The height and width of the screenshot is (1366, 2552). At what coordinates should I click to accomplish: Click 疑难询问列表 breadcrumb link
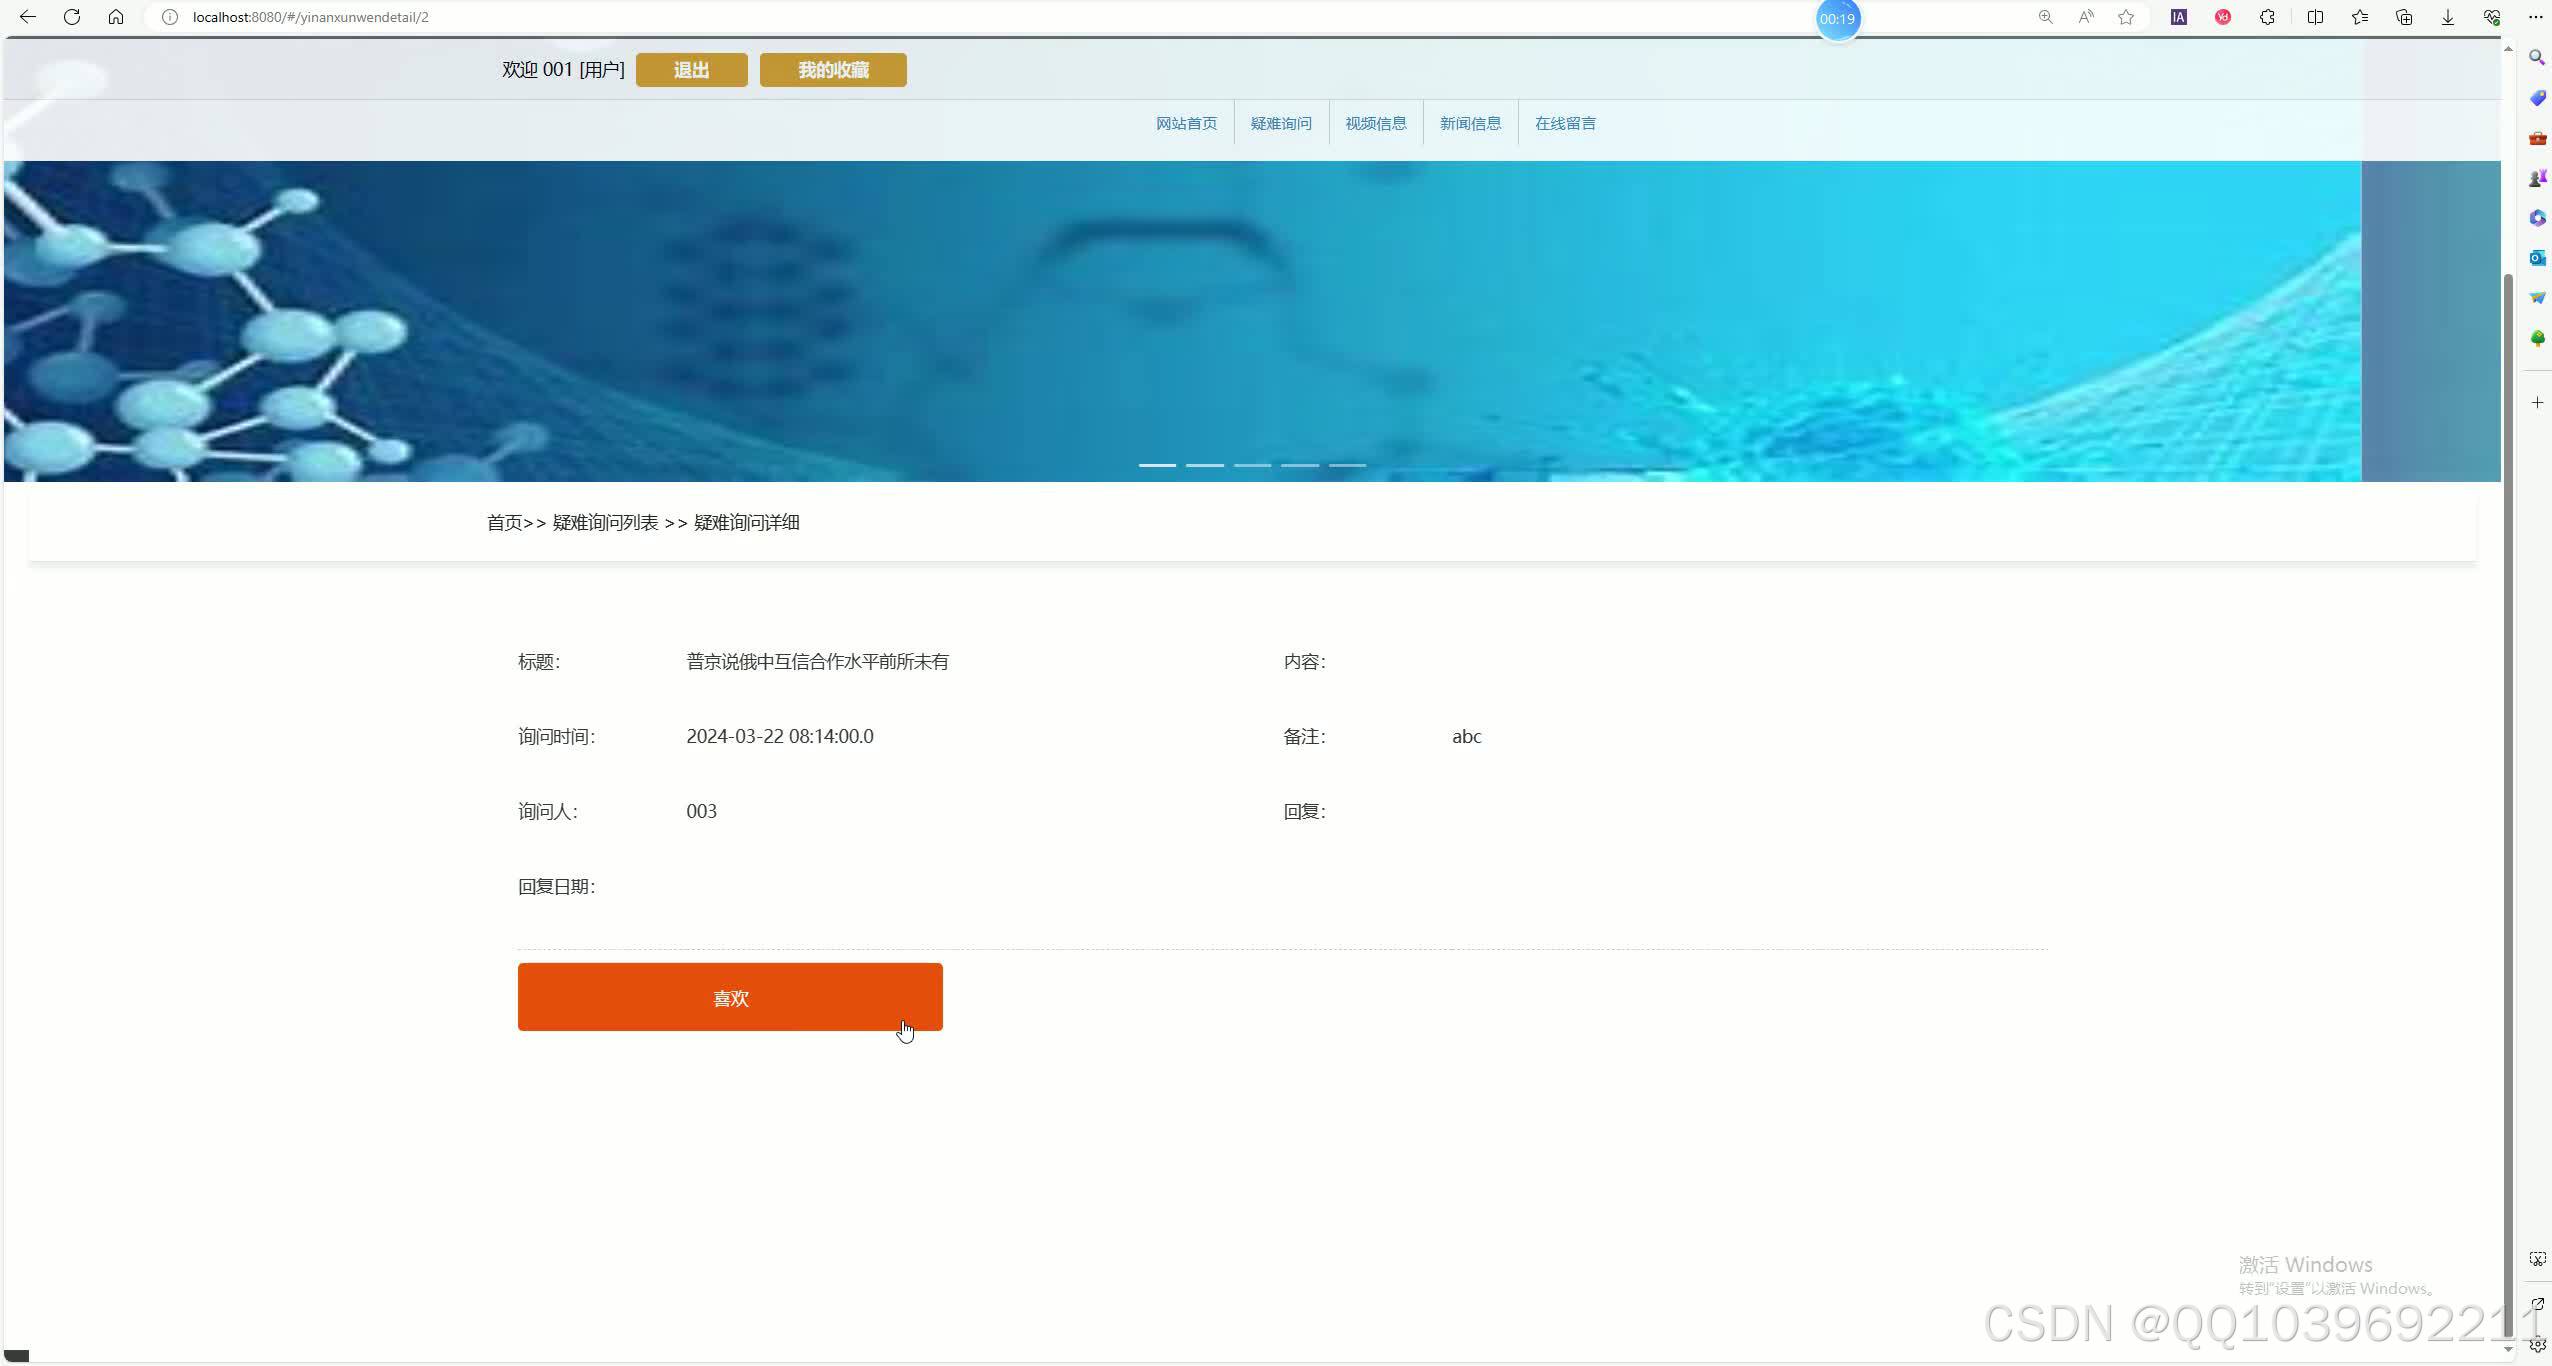pyautogui.click(x=605, y=522)
